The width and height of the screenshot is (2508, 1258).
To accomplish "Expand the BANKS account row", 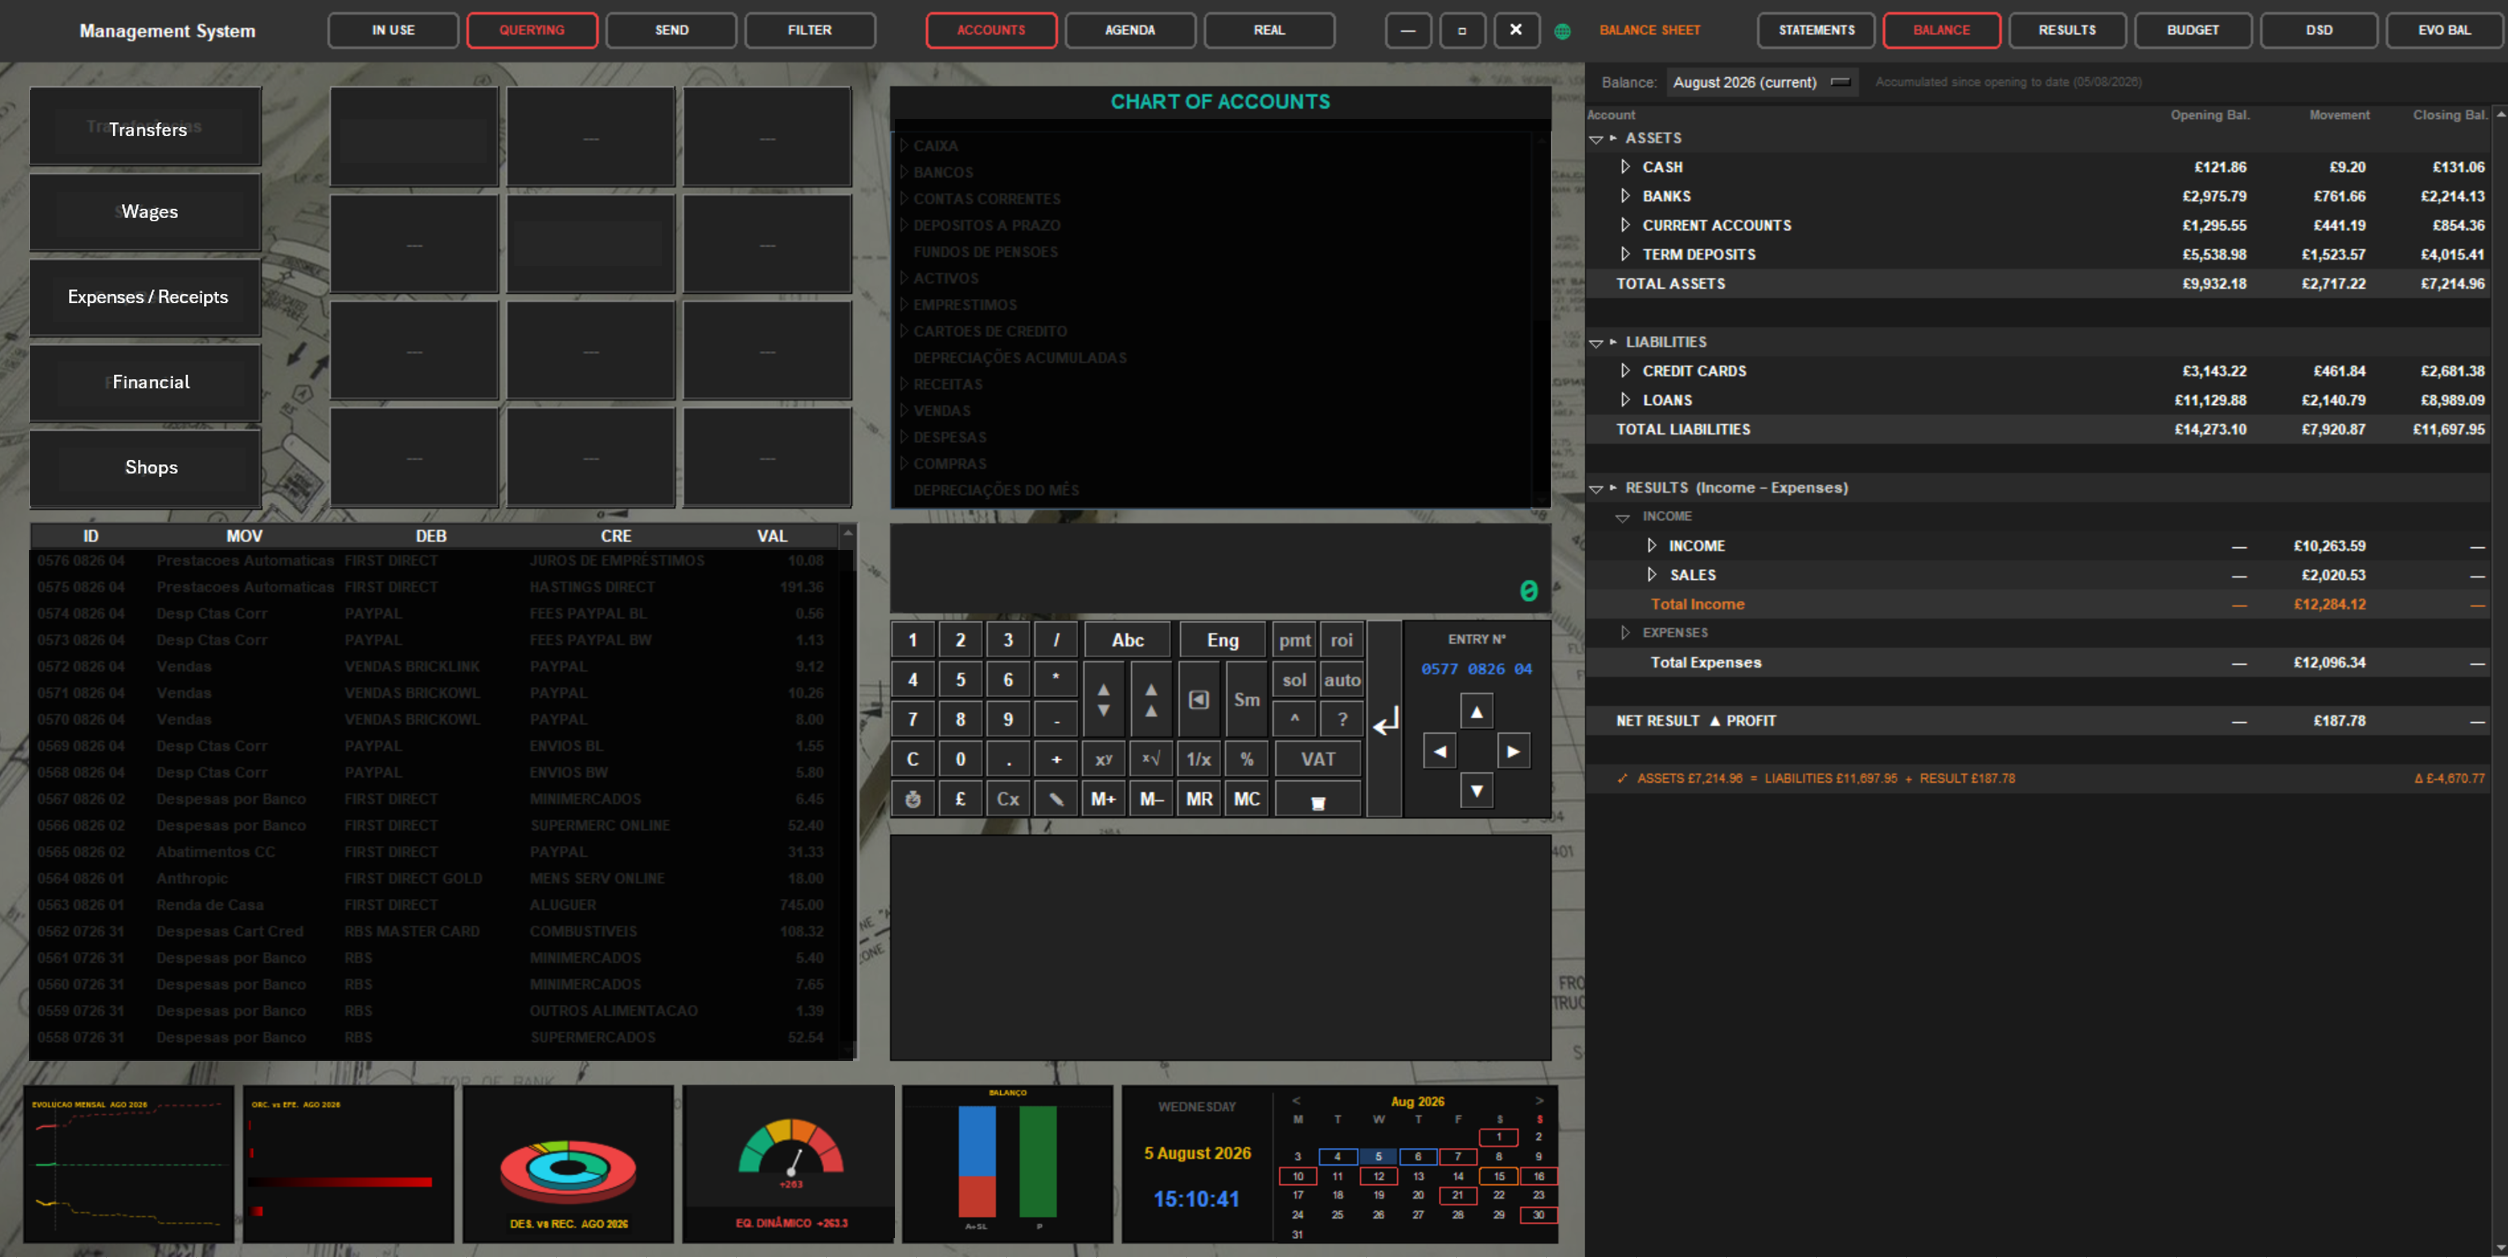I will 1625,196.
